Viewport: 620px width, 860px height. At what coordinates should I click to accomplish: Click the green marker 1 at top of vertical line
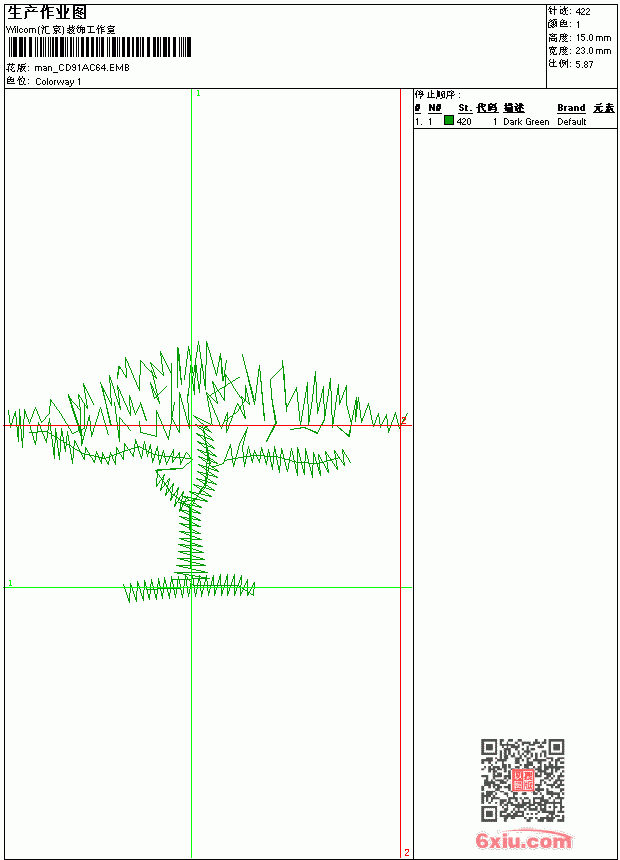pyautogui.click(x=198, y=94)
